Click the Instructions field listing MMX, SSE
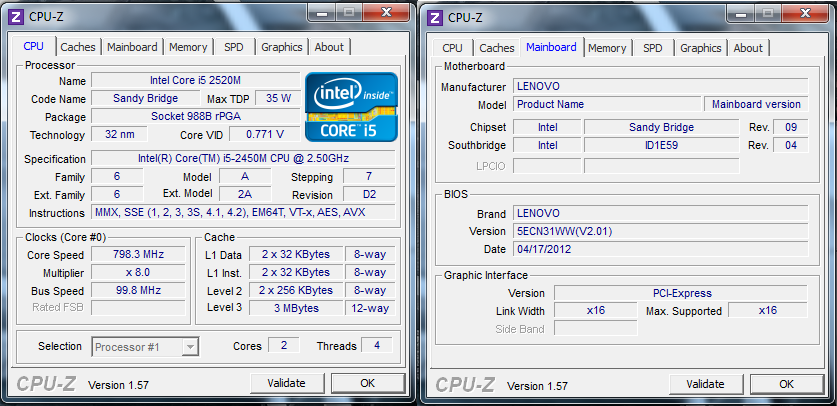Viewport: 837px width, 406px height. [243, 212]
